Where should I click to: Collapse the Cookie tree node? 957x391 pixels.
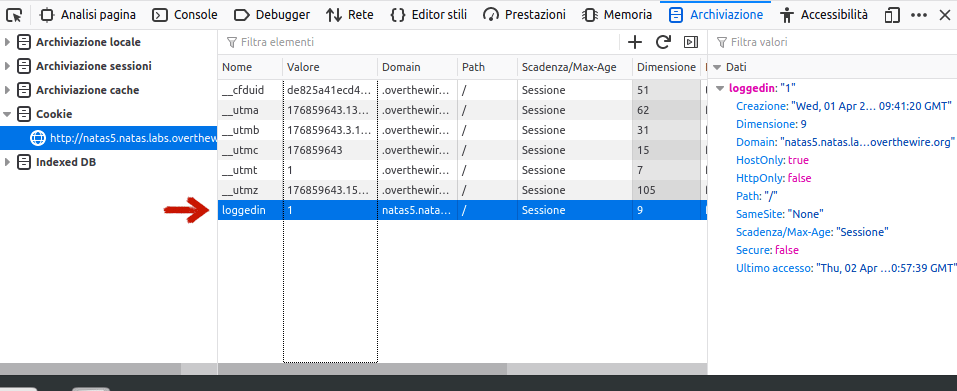(x=7, y=114)
